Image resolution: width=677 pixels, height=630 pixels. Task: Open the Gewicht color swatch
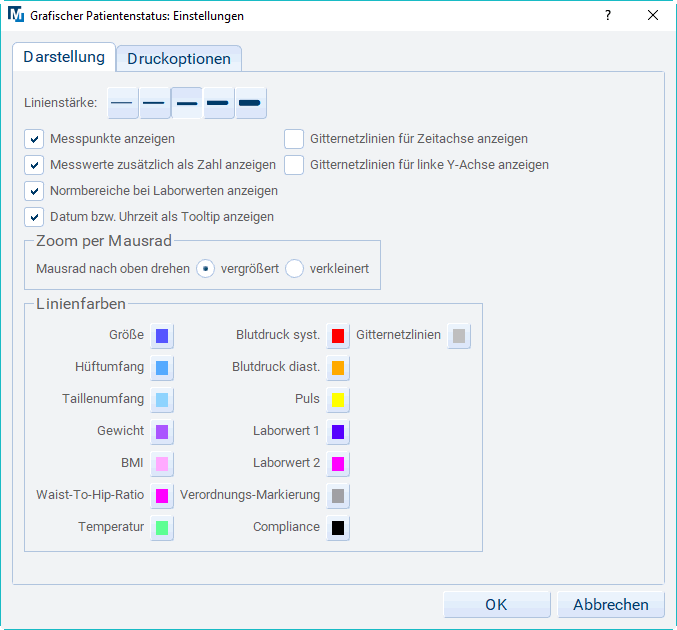pos(162,431)
